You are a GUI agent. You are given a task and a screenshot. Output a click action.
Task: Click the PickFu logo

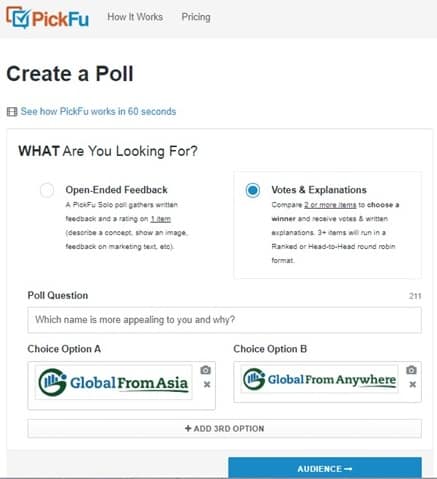point(48,18)
